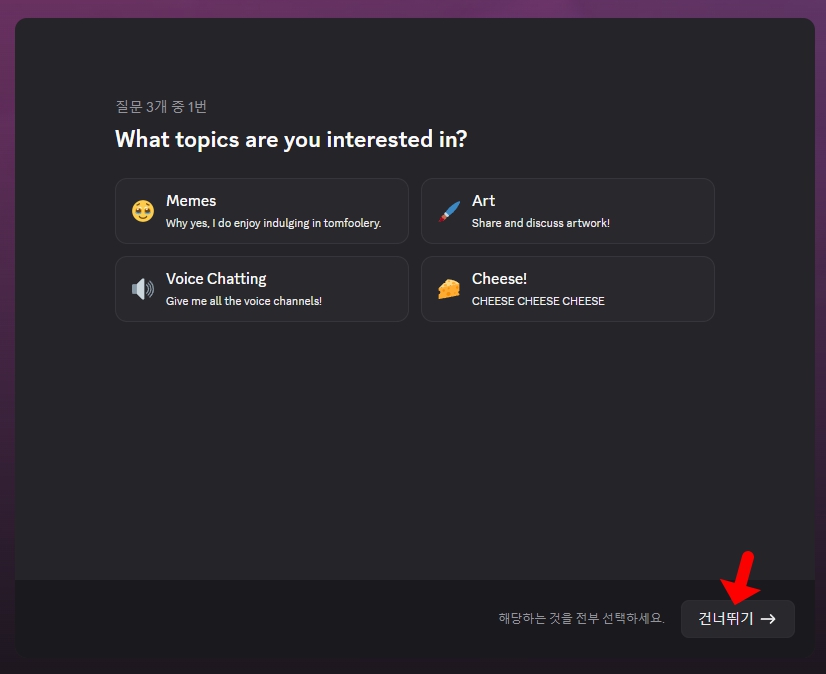Toggle the Art topic option

(567, 211)
